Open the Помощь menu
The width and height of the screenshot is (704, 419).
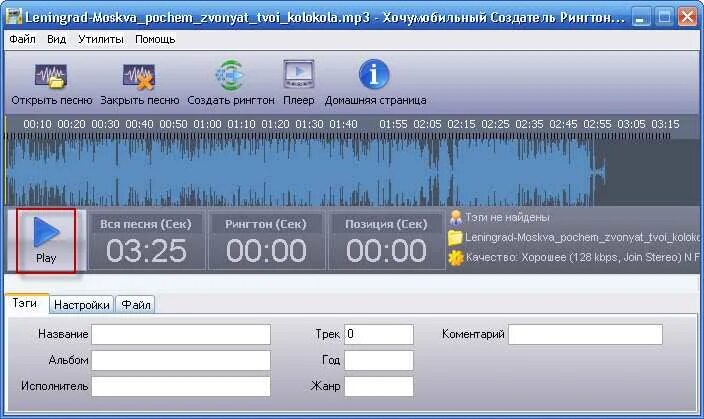click(155, 40)
